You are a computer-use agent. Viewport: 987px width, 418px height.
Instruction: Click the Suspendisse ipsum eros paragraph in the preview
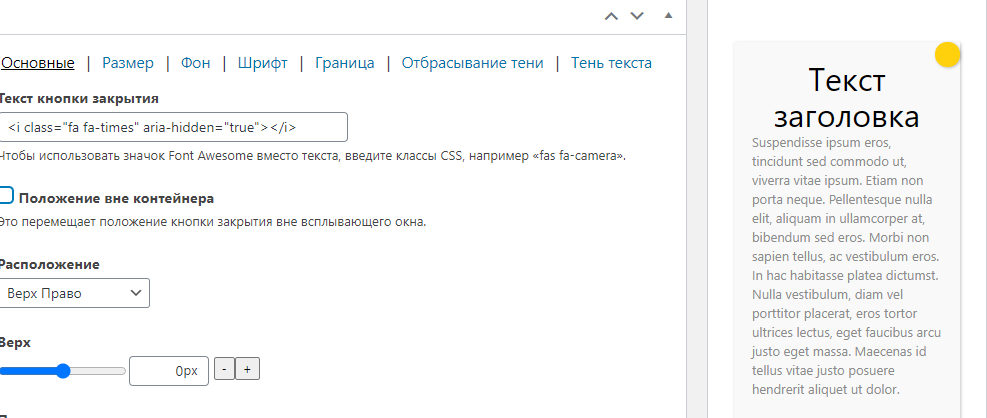pos(847,265)
